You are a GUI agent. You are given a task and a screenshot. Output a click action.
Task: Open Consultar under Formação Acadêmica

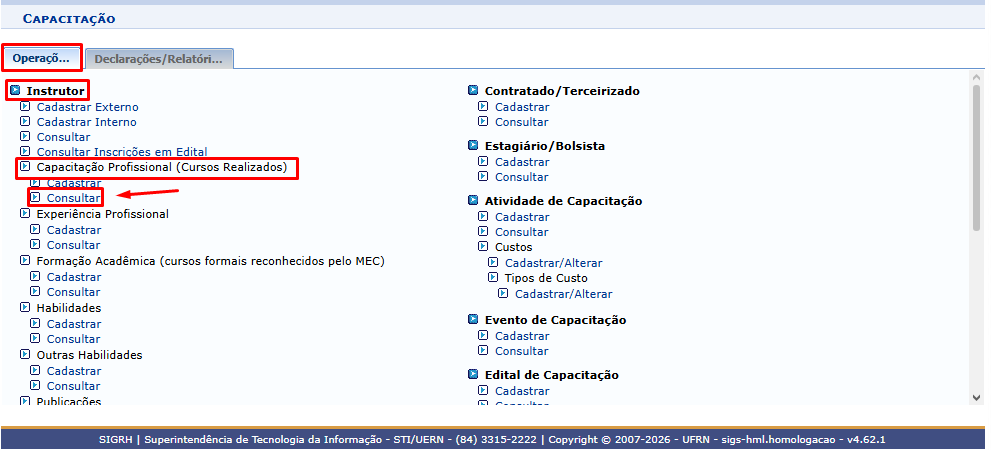click(x=73, y=292)
